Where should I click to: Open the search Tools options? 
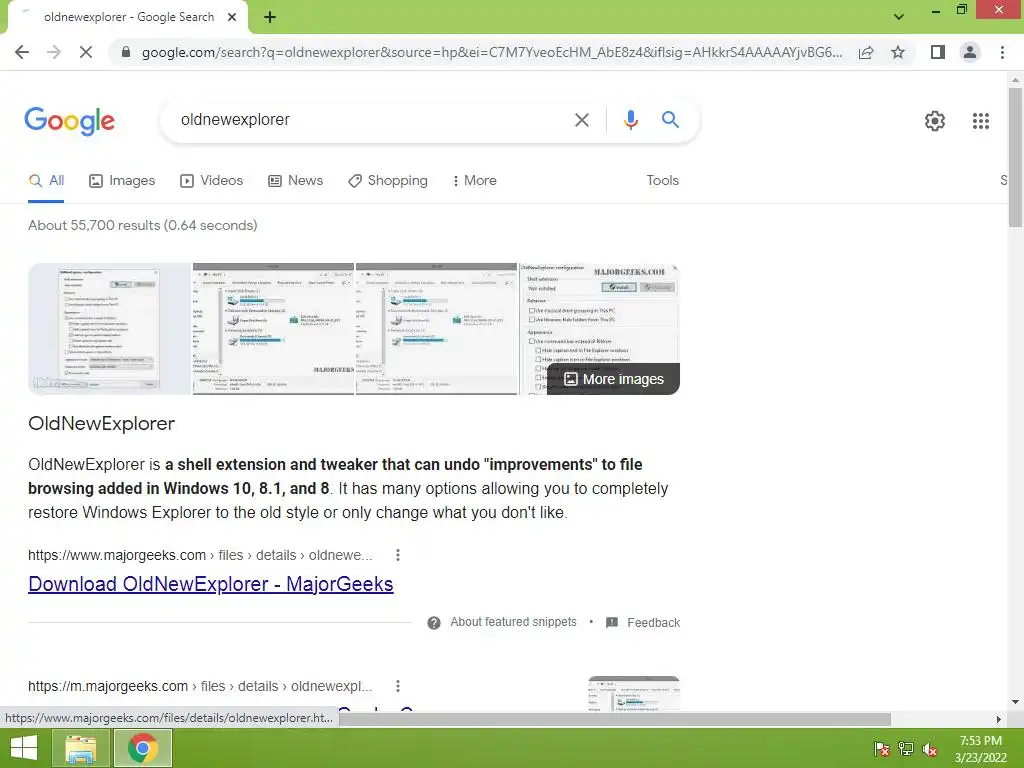pyautogui.click(x=662, y=181)
